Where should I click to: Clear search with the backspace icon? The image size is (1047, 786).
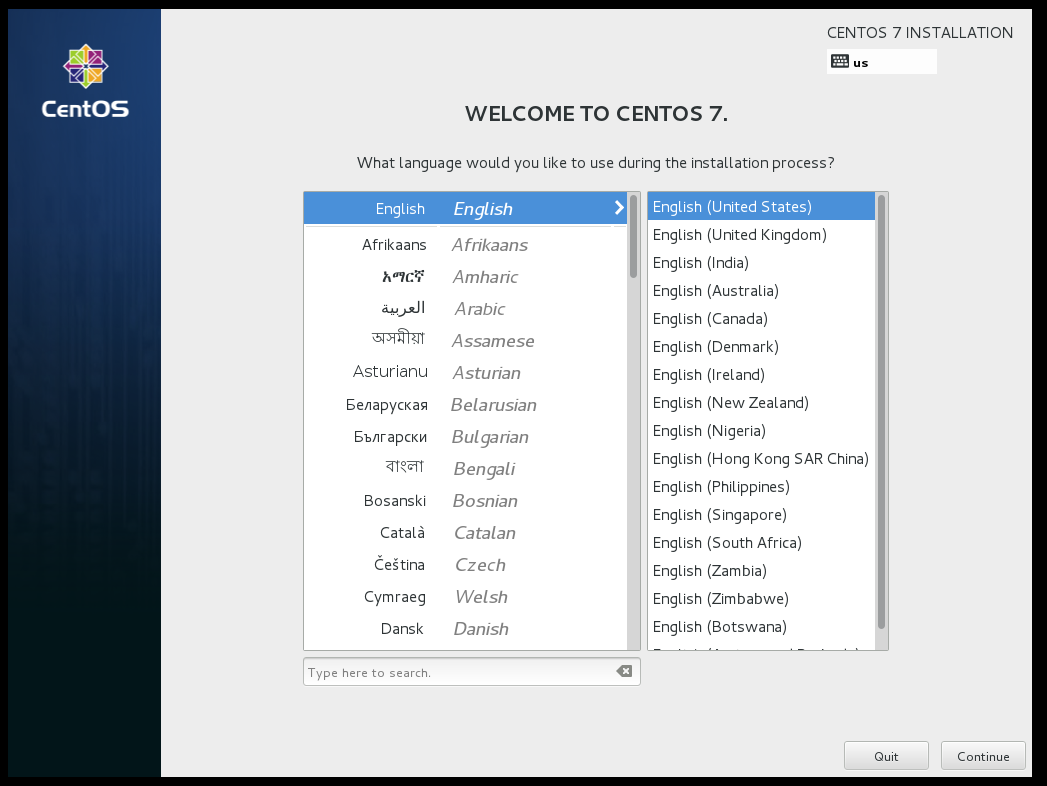(x=624, y=671)
